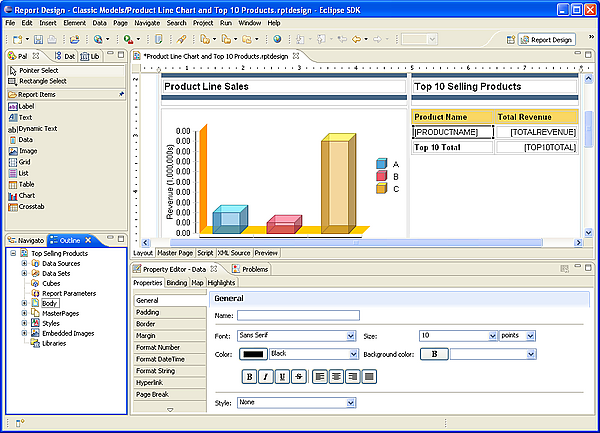Open the Background color dropdown
The width and height of the screenshot is (600, 433).
[531, 354]
